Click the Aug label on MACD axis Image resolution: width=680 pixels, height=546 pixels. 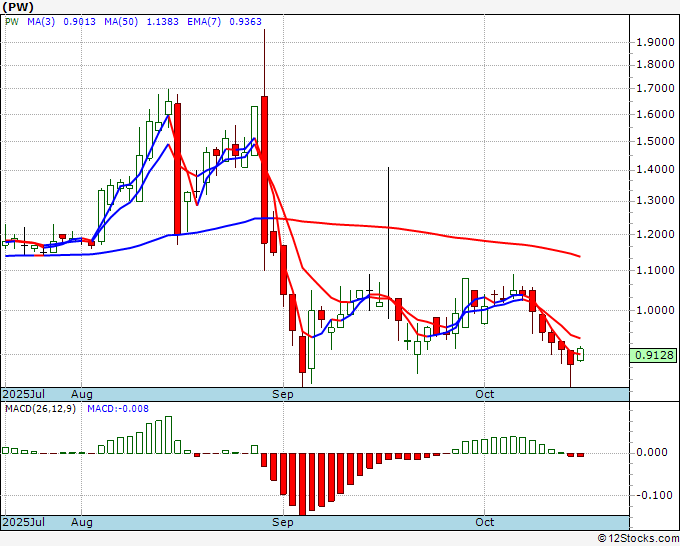(82, 522)
